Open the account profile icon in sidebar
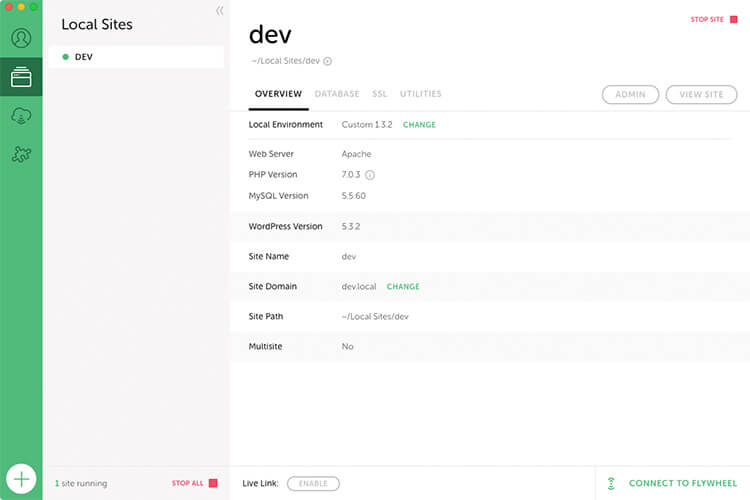This screenshot has width=750, height=500. click(21, 39)
